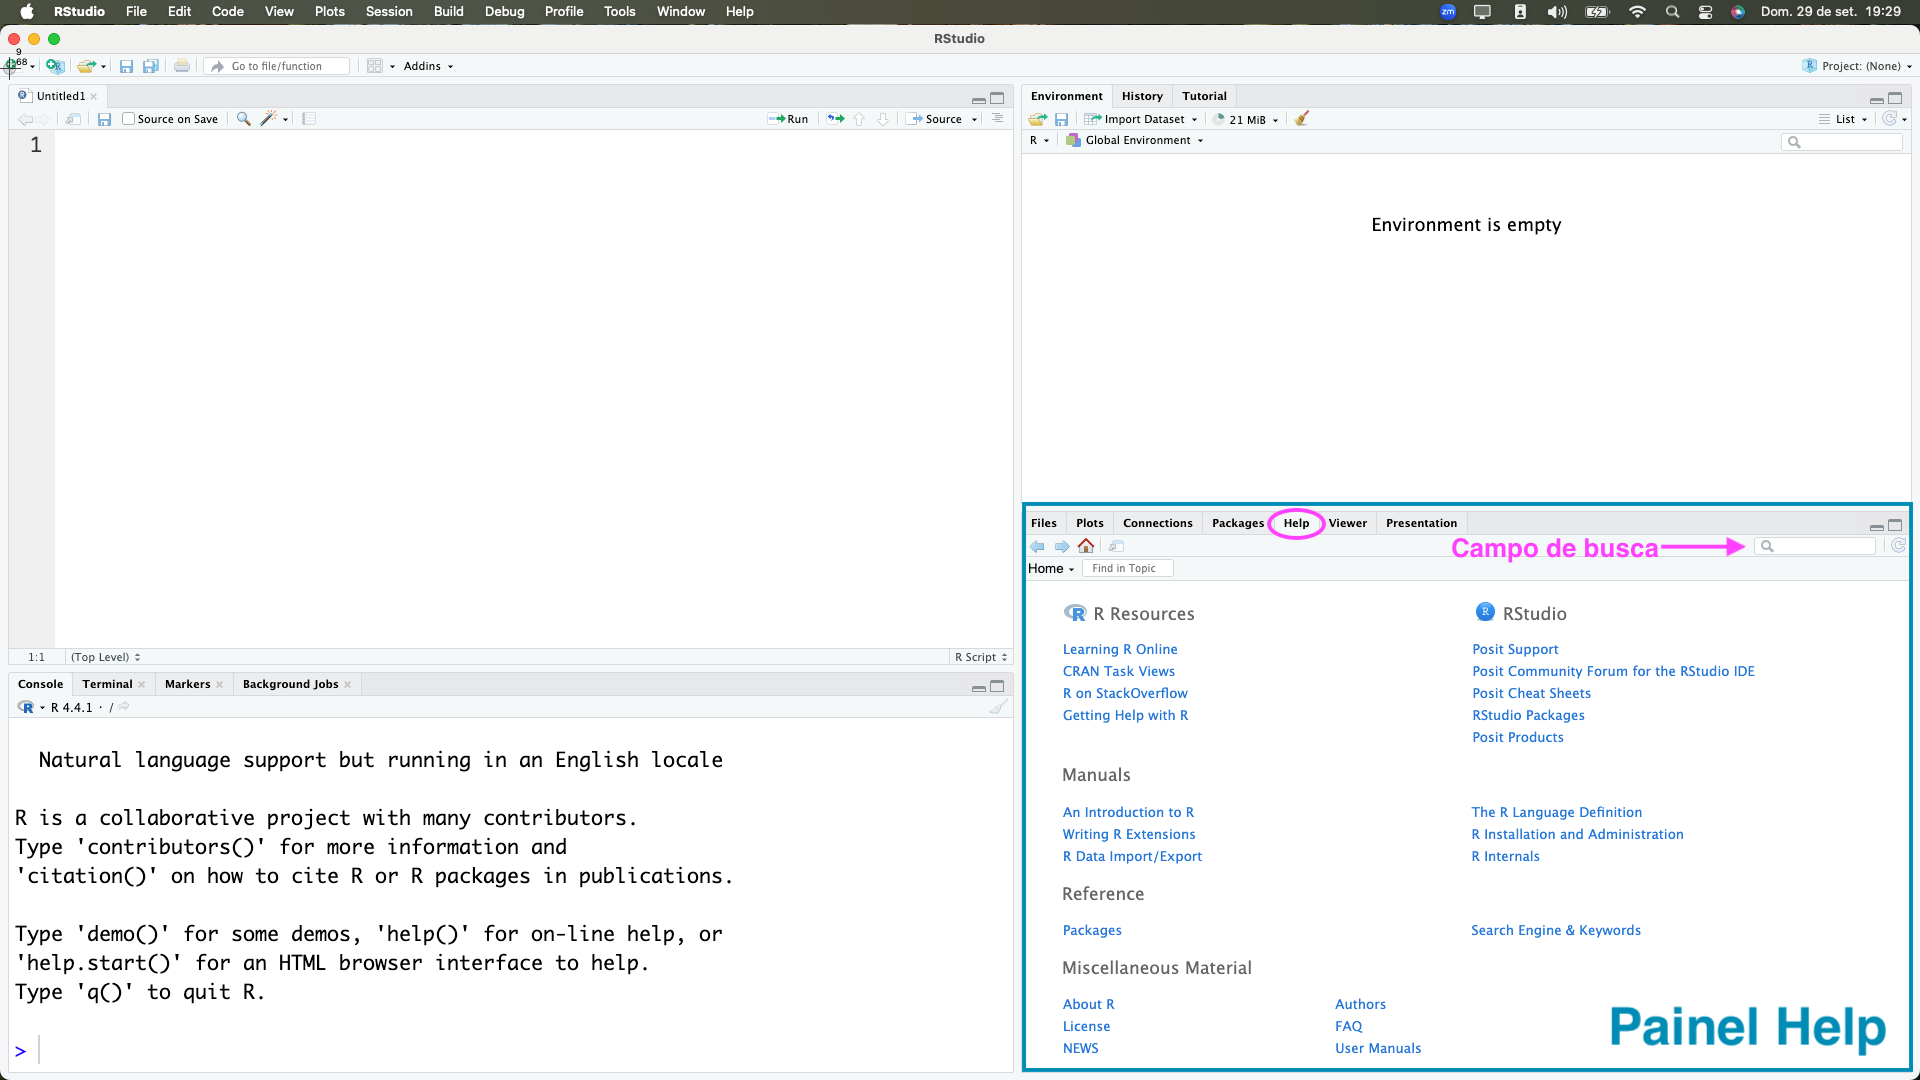Open the workspace panes layout icon

pyautogui.click(x=375, y=66)
